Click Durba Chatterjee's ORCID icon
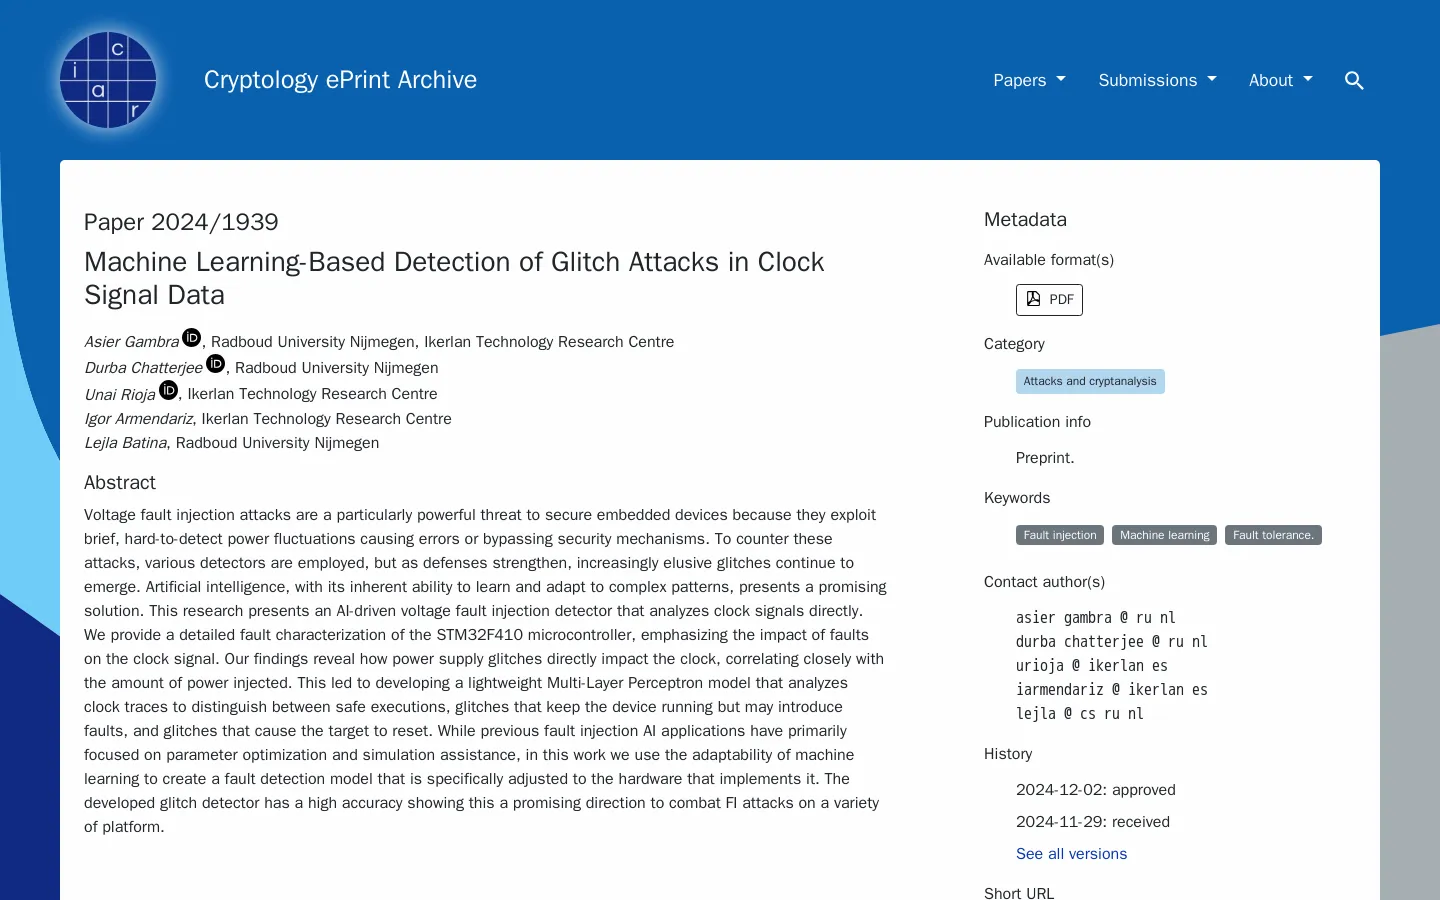This screenshot has width=1440, height=900. [x=215, y=364]
